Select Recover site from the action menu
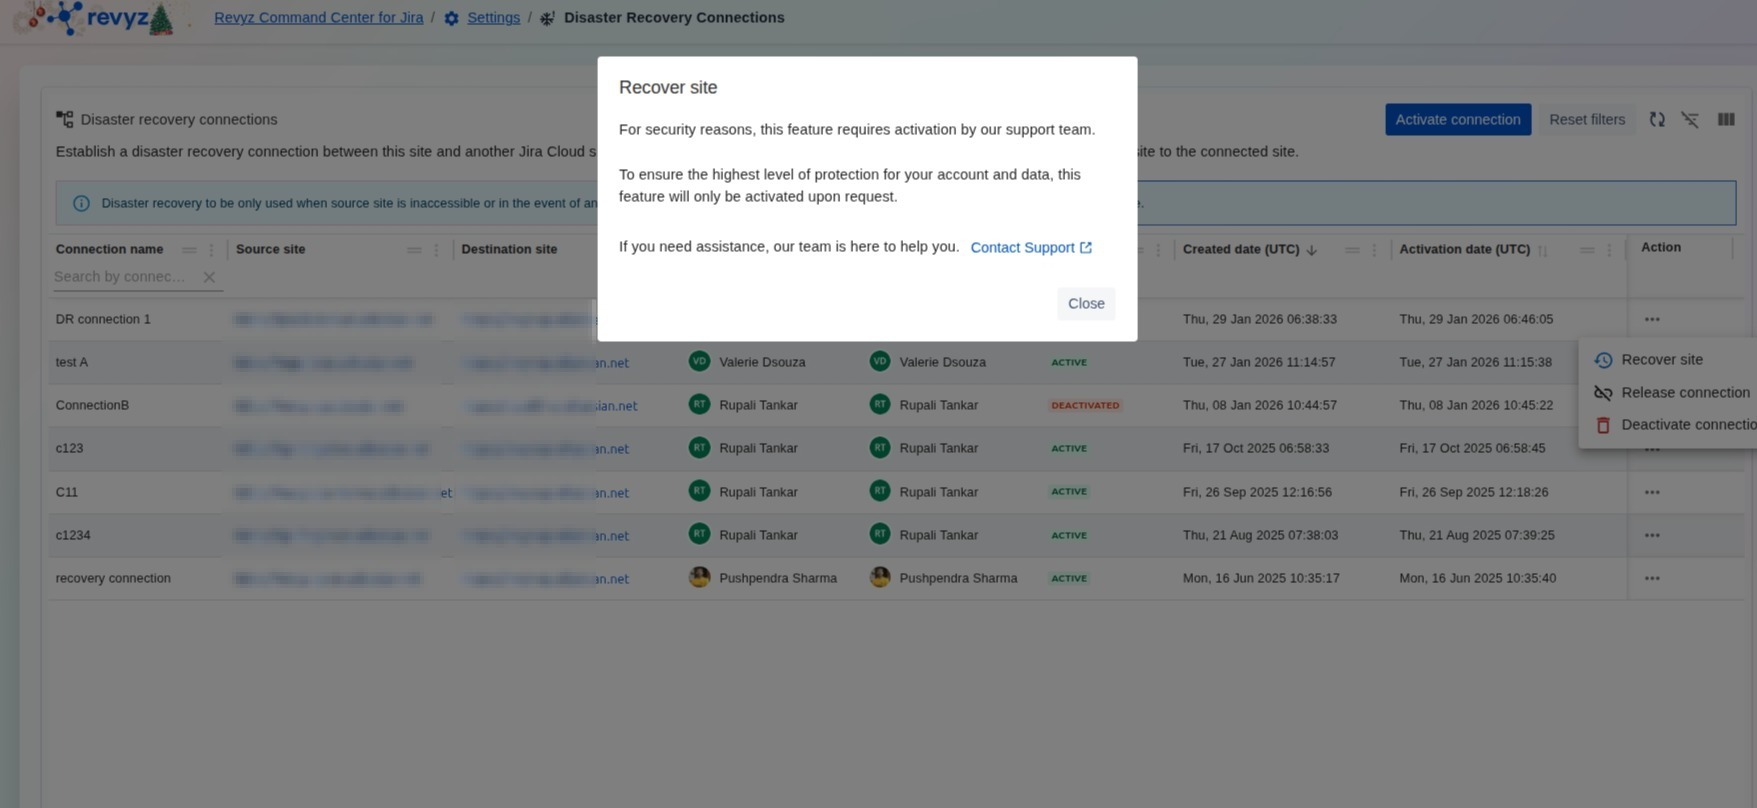Viewport: 1757px width, 808px height. [x=1661, y=360]
